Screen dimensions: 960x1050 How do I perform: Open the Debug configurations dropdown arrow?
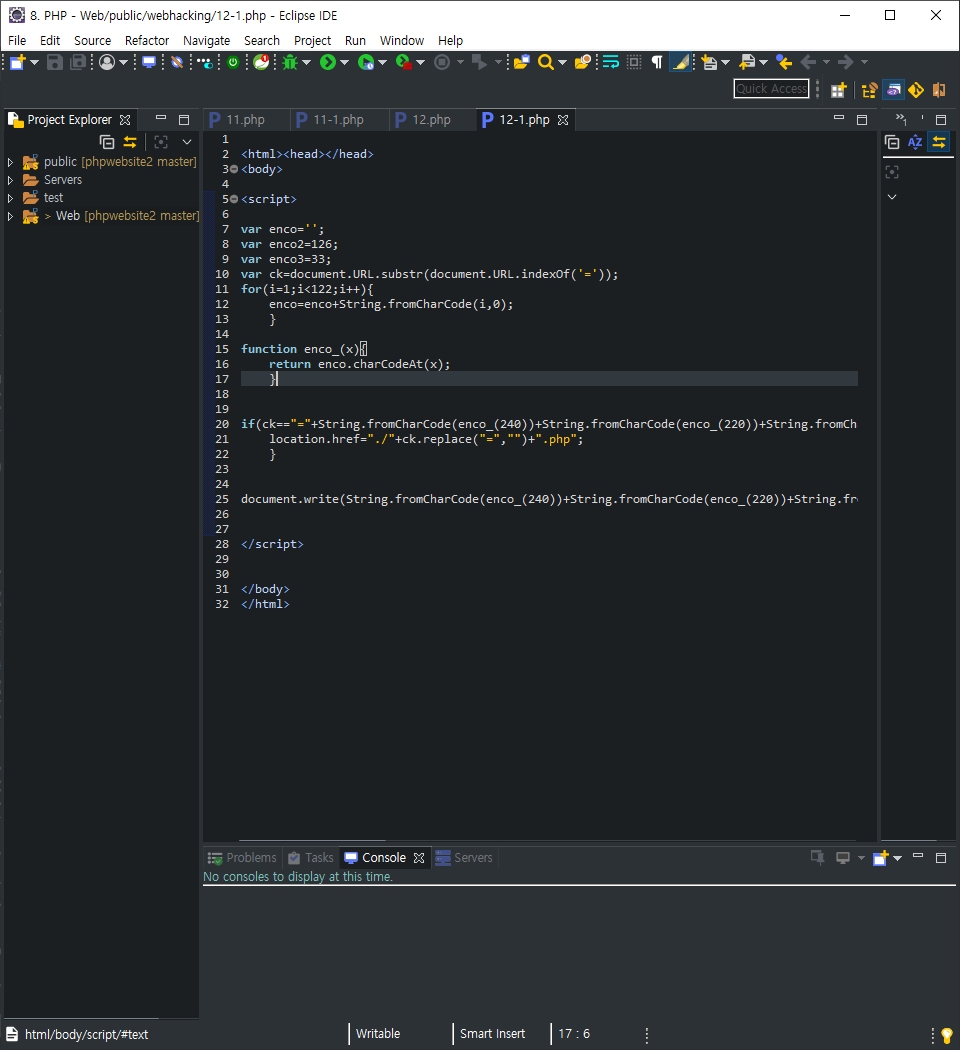(x=307, y=62)
